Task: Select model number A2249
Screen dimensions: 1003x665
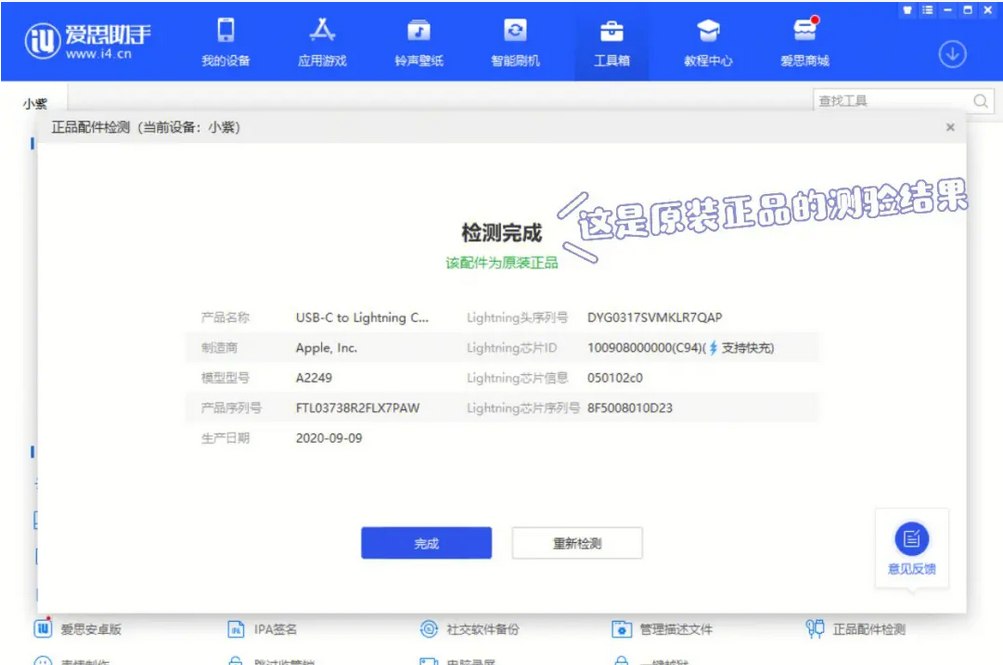Action: coord(313,378)
